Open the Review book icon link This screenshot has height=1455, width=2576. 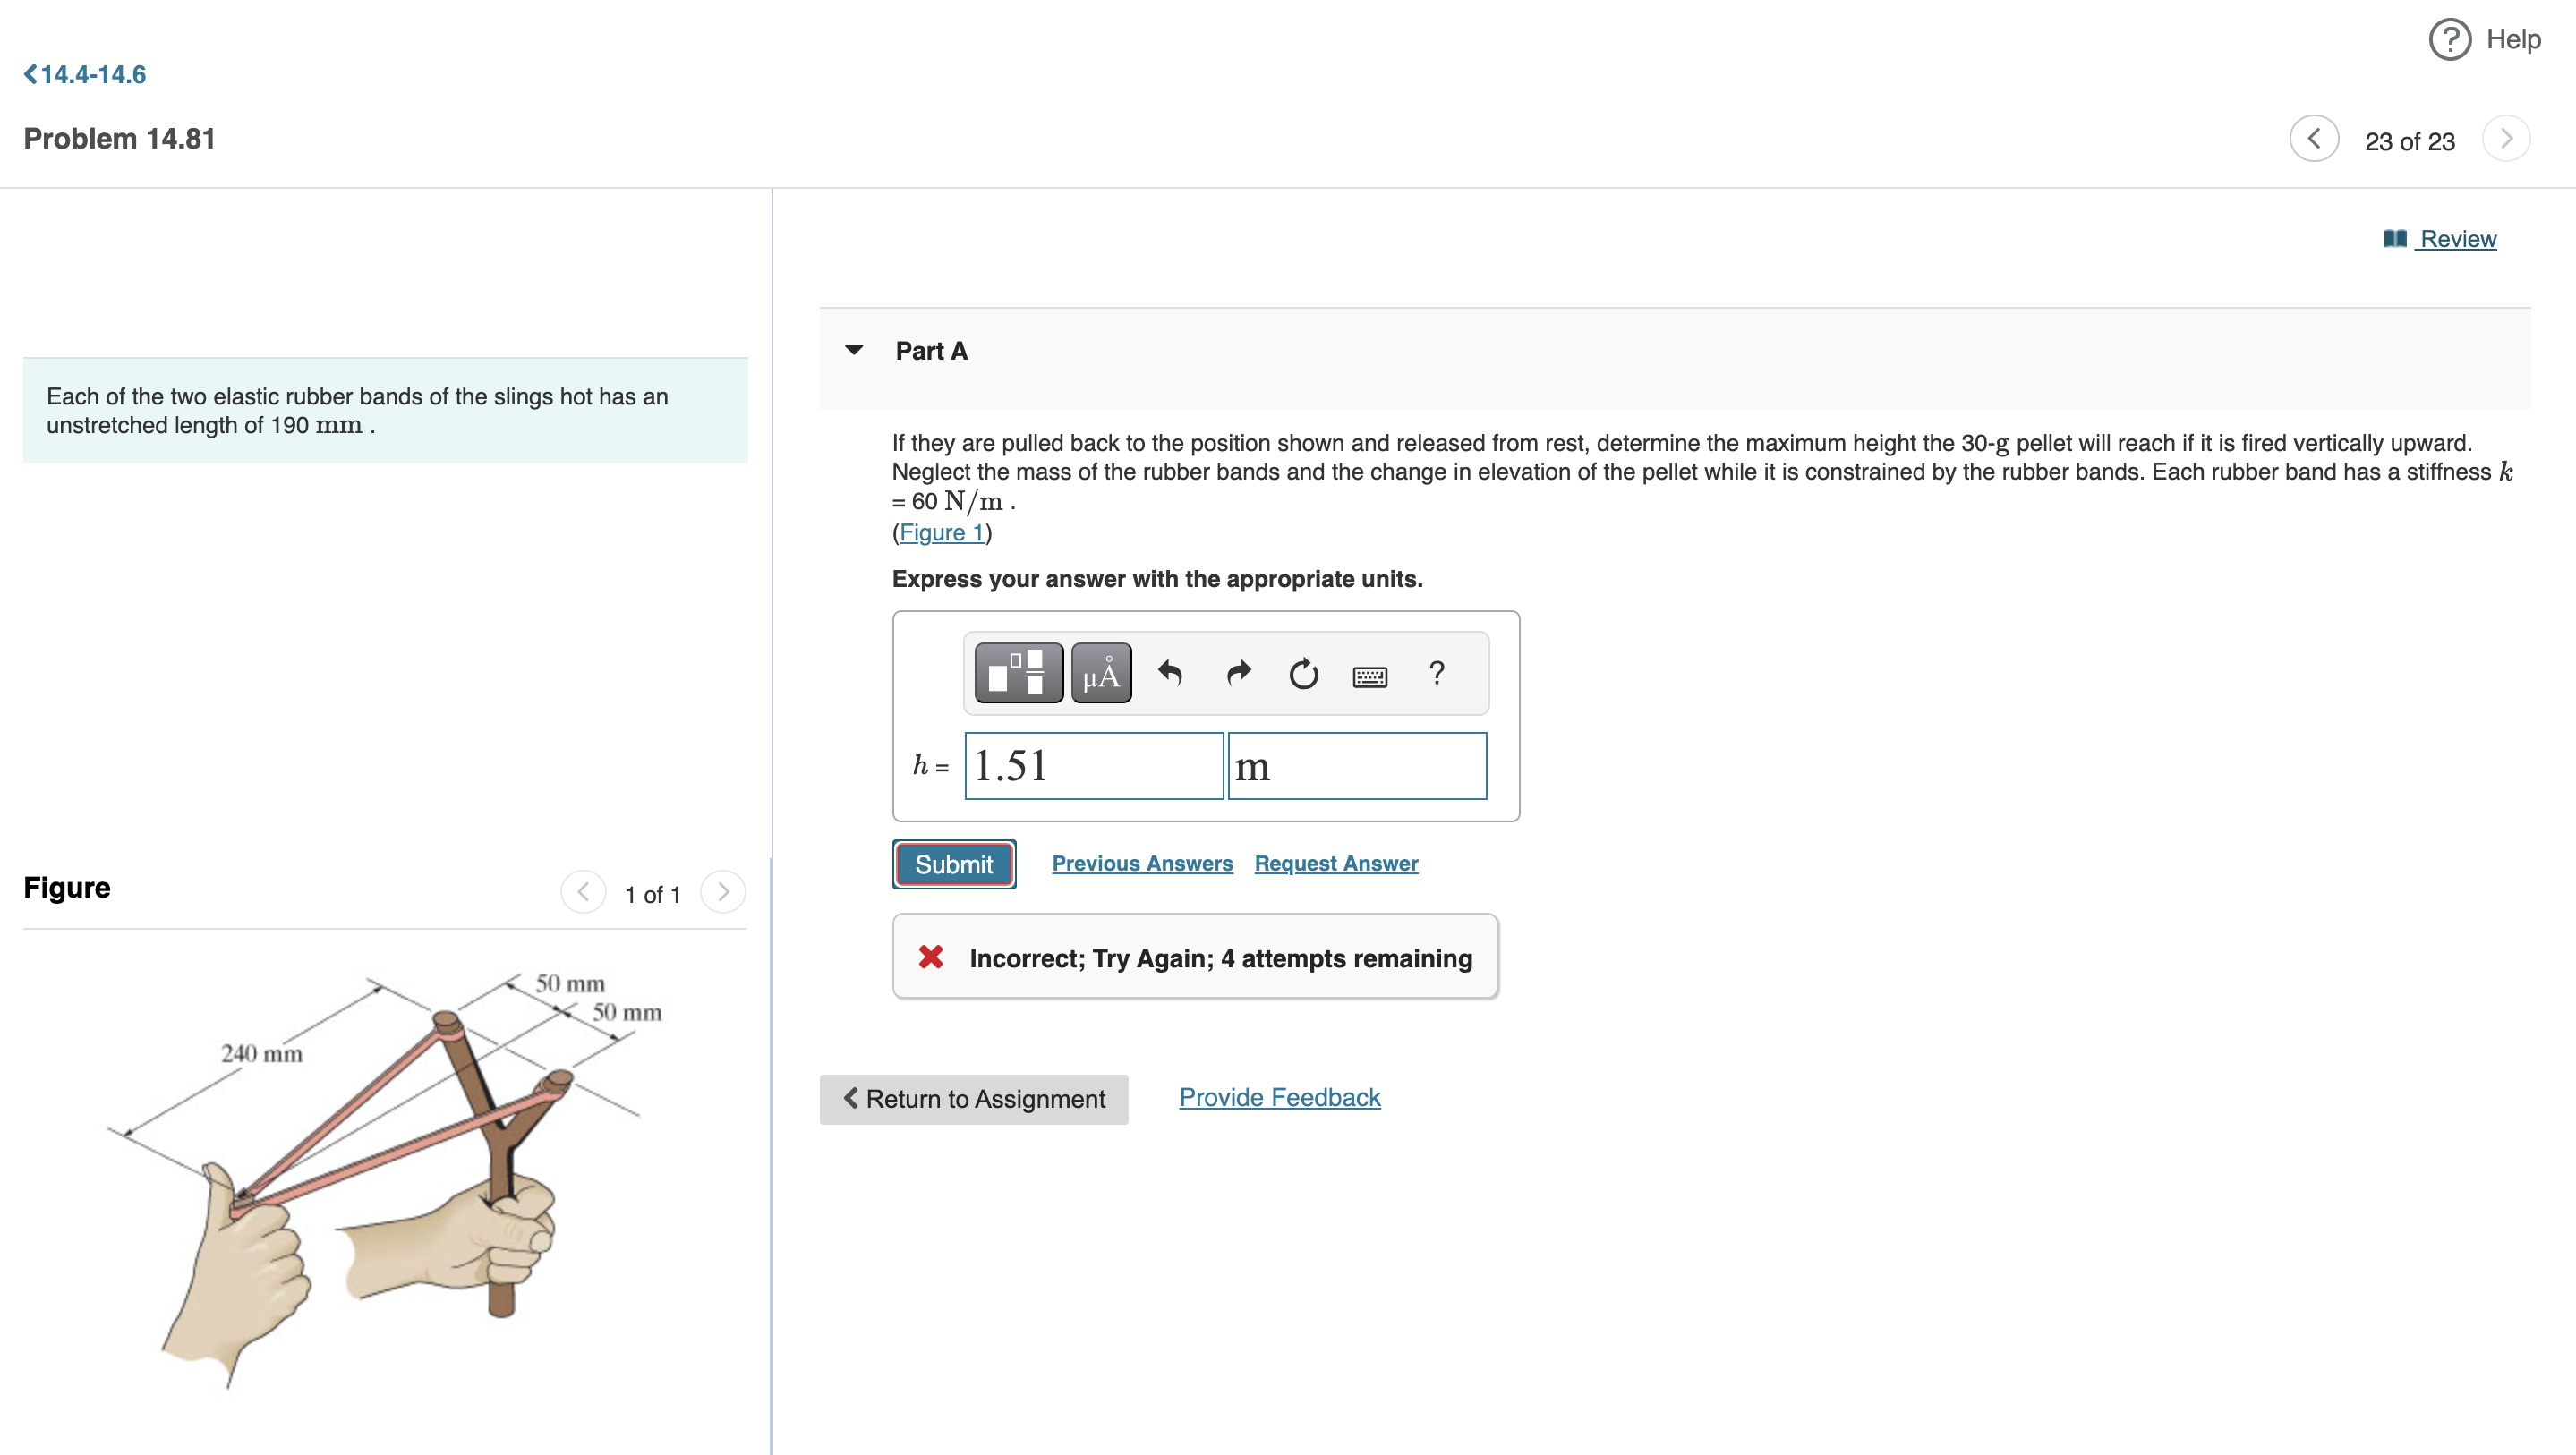point(2440,239)
